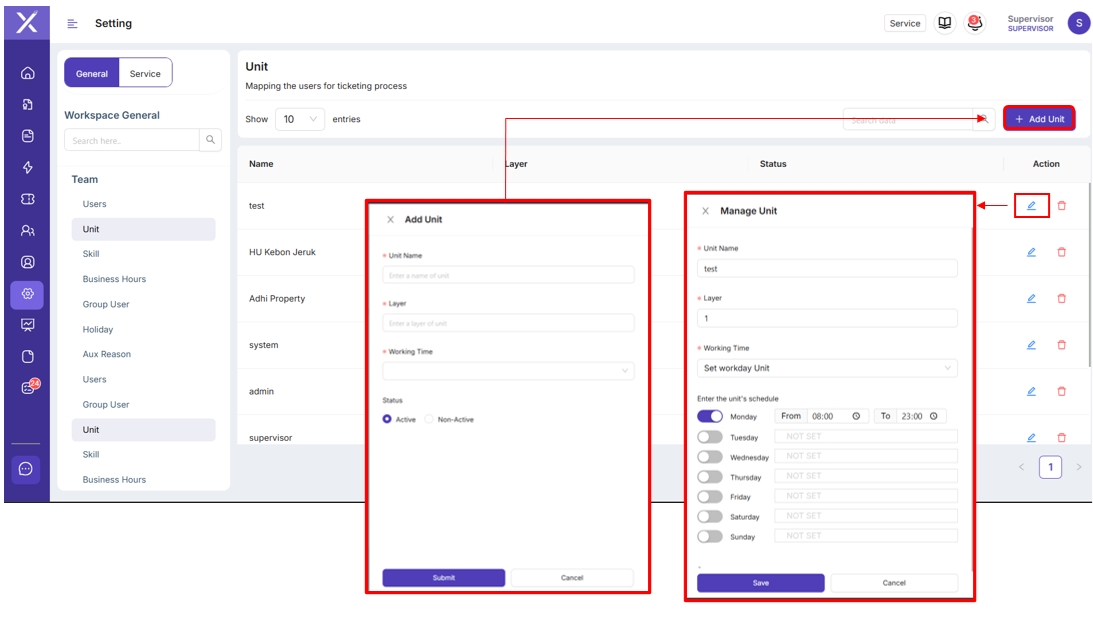
Task: Select Business Hours in the Team menu
Action: pyautogui.click(x=114, y=279)
